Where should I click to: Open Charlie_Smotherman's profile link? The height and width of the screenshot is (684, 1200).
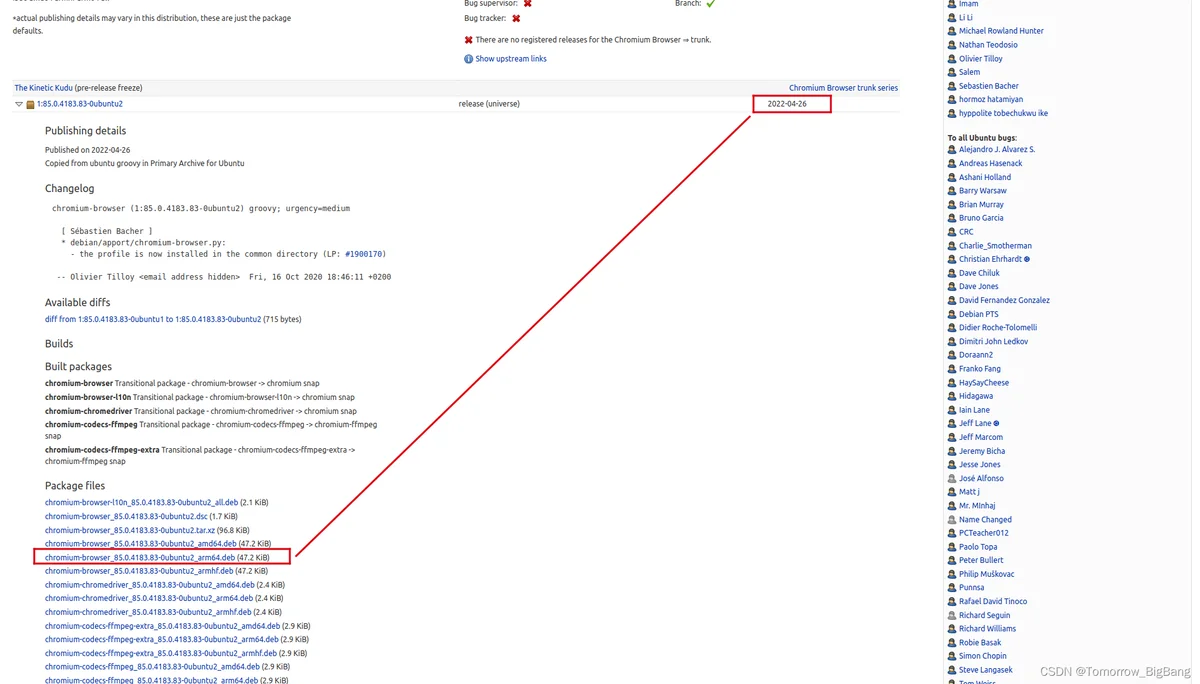coord(995,246)
